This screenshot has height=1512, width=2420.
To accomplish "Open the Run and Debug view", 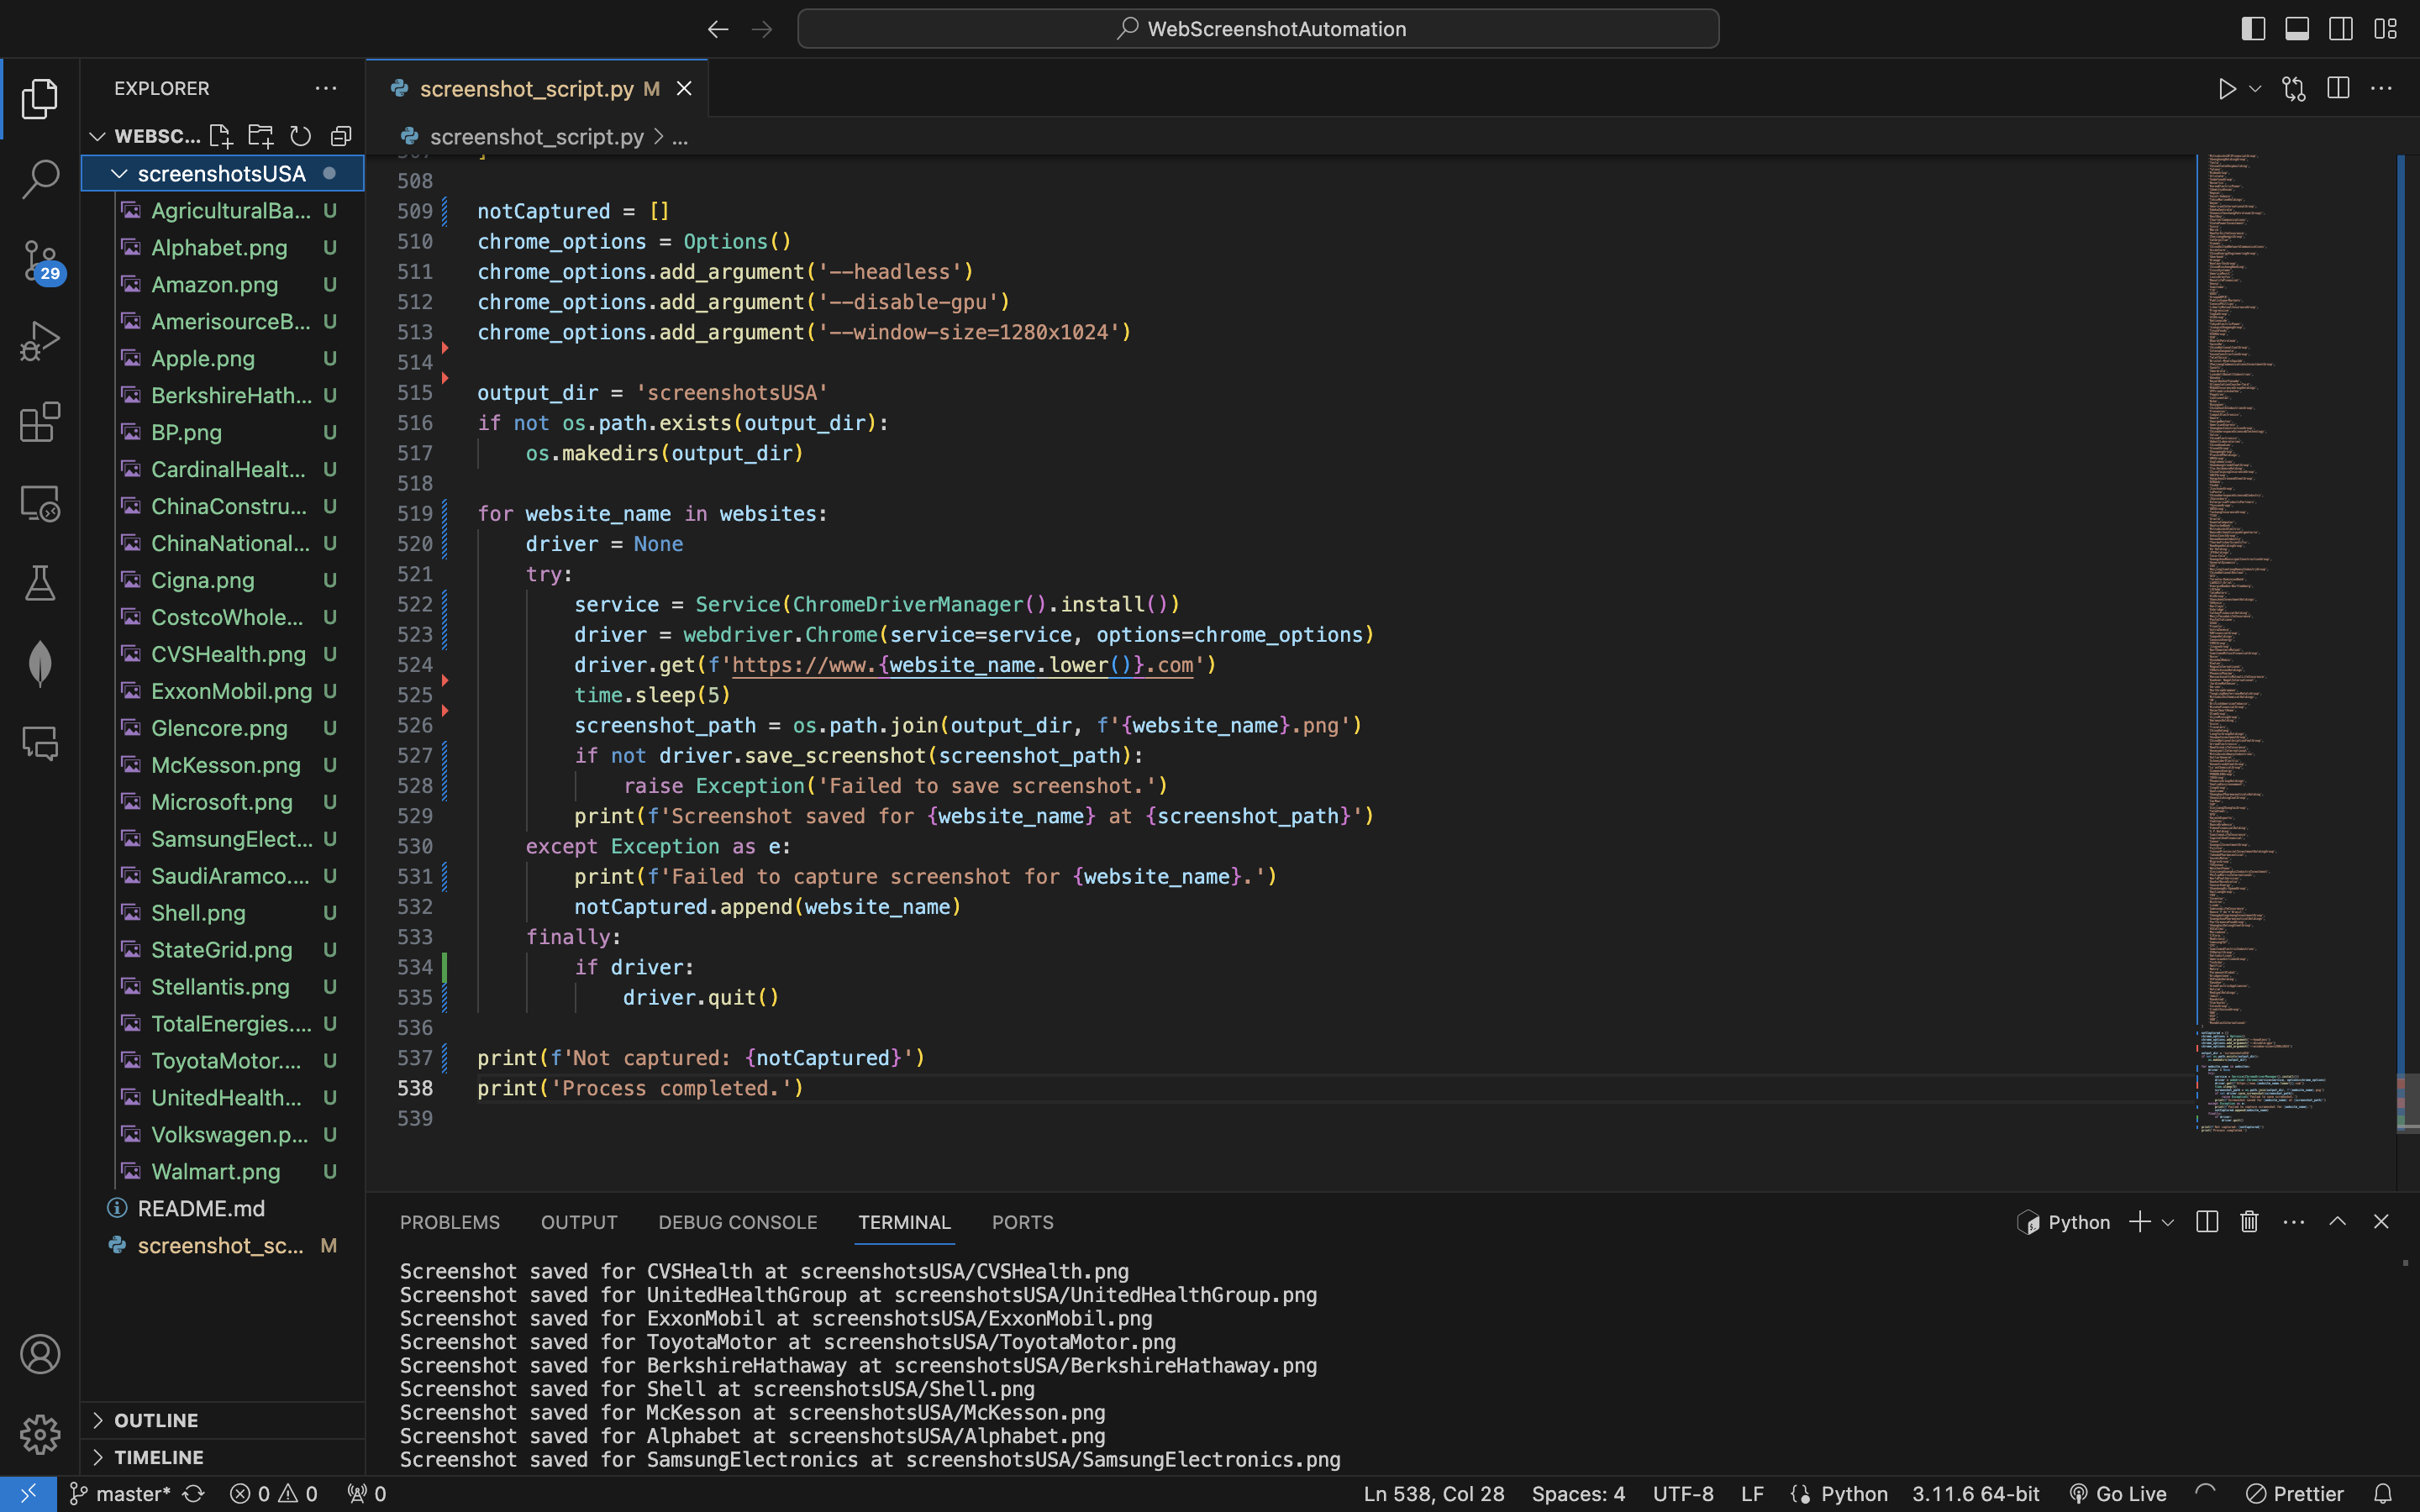I will click(x=40, y=341).
